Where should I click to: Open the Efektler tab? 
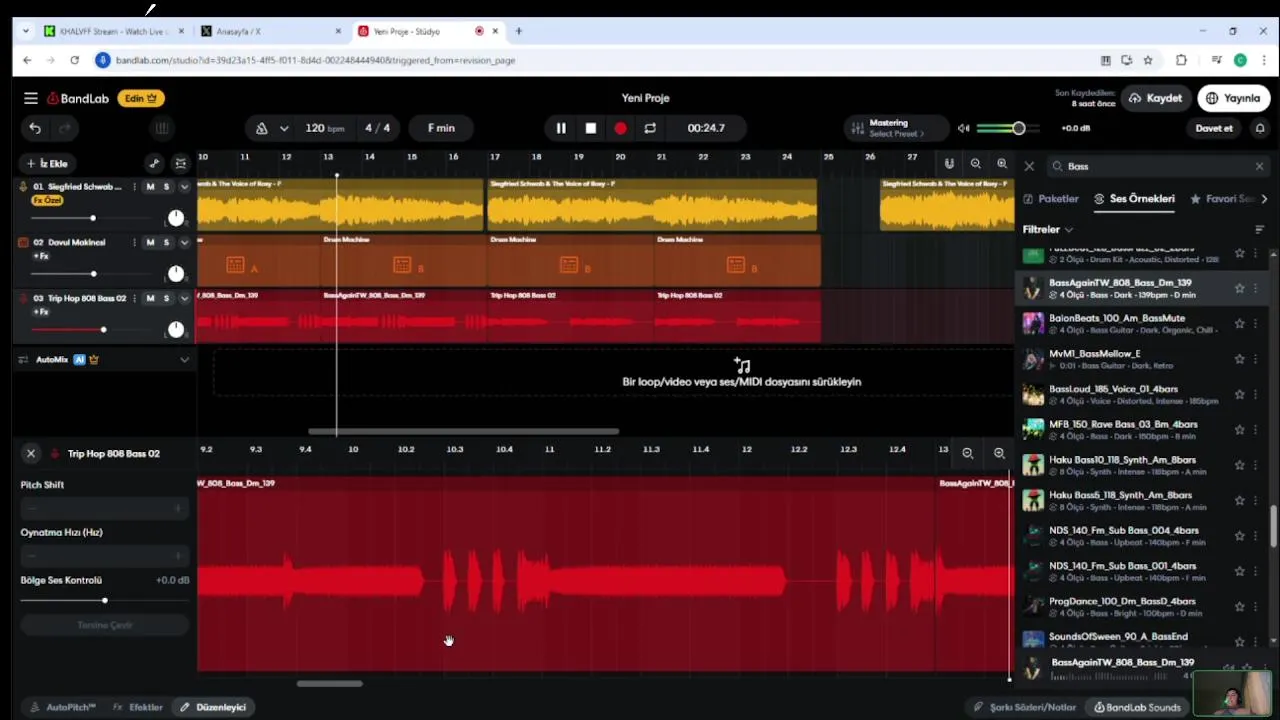(138, 707)
